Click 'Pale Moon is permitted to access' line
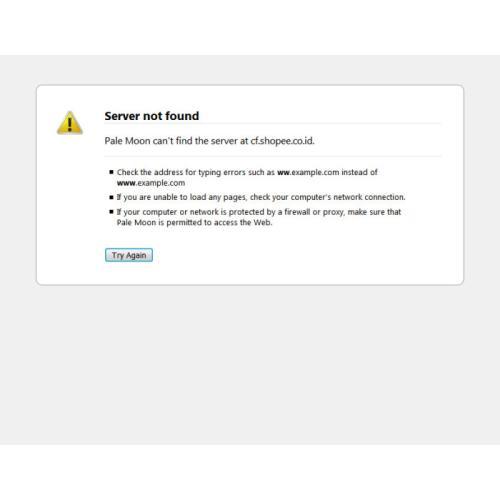500x500 pixels. (x=194, y=222)
